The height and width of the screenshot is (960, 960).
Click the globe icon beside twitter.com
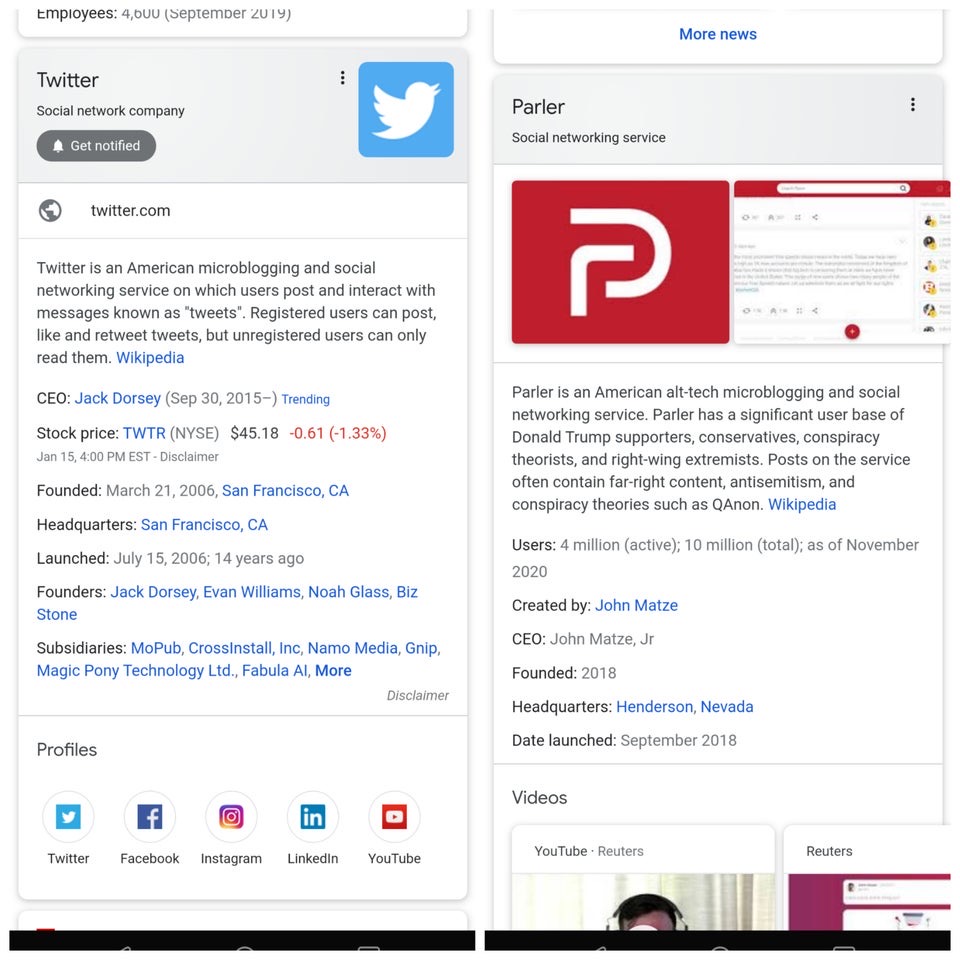click(50, 211)
